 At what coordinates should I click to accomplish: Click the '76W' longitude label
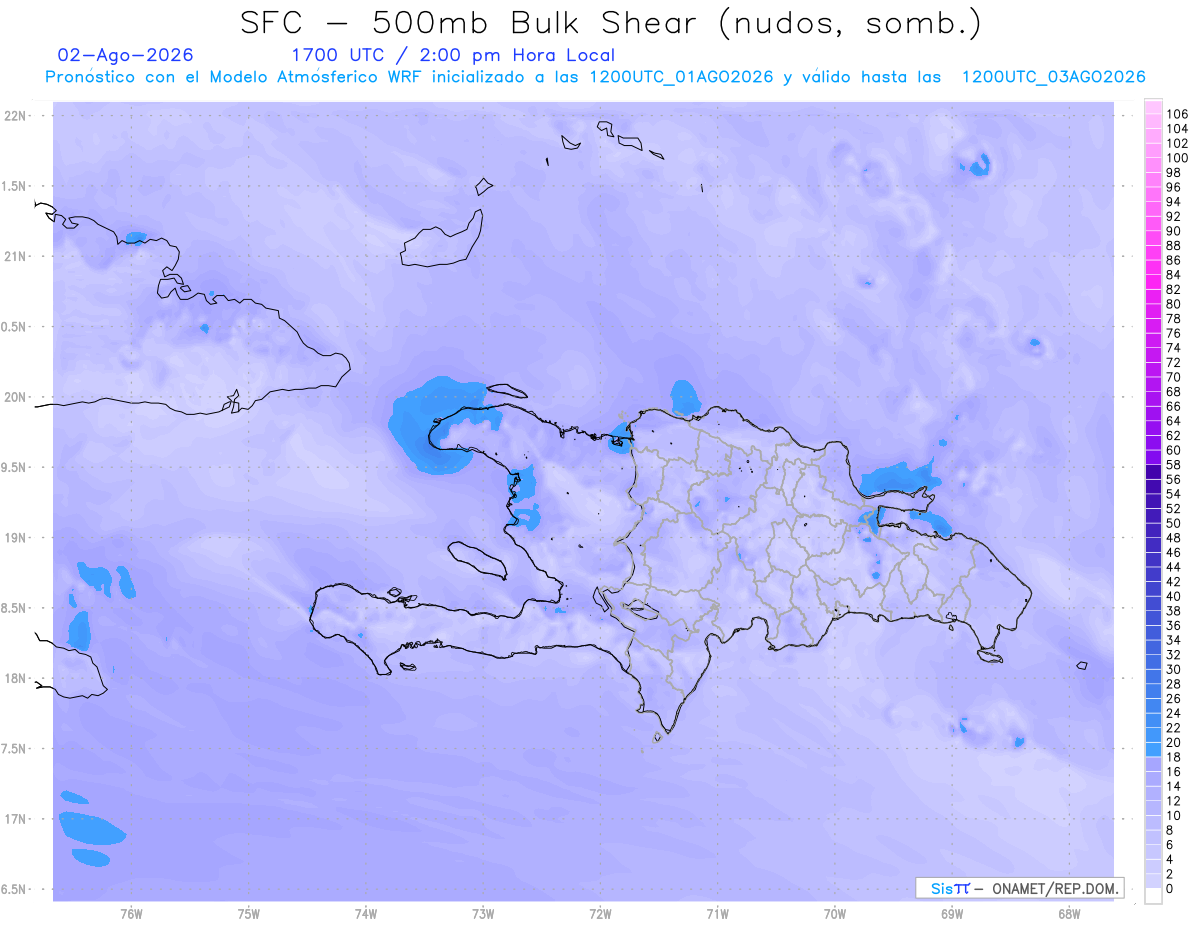131,914
